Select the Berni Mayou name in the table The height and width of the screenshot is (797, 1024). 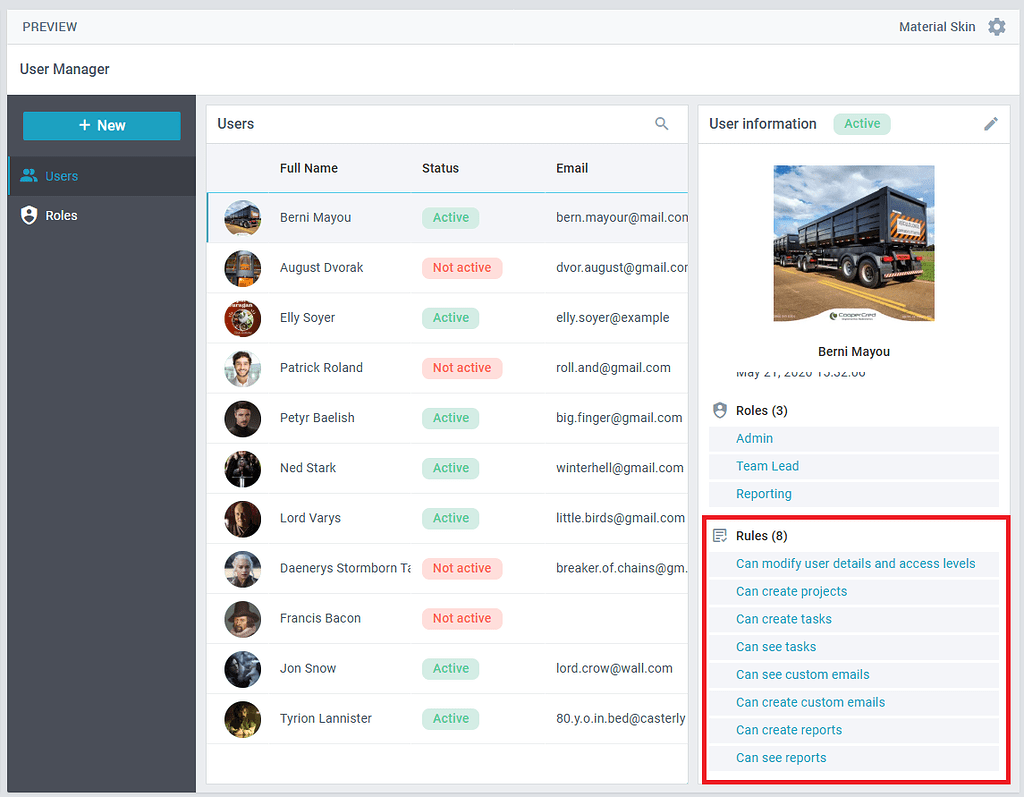click(315, 218)
